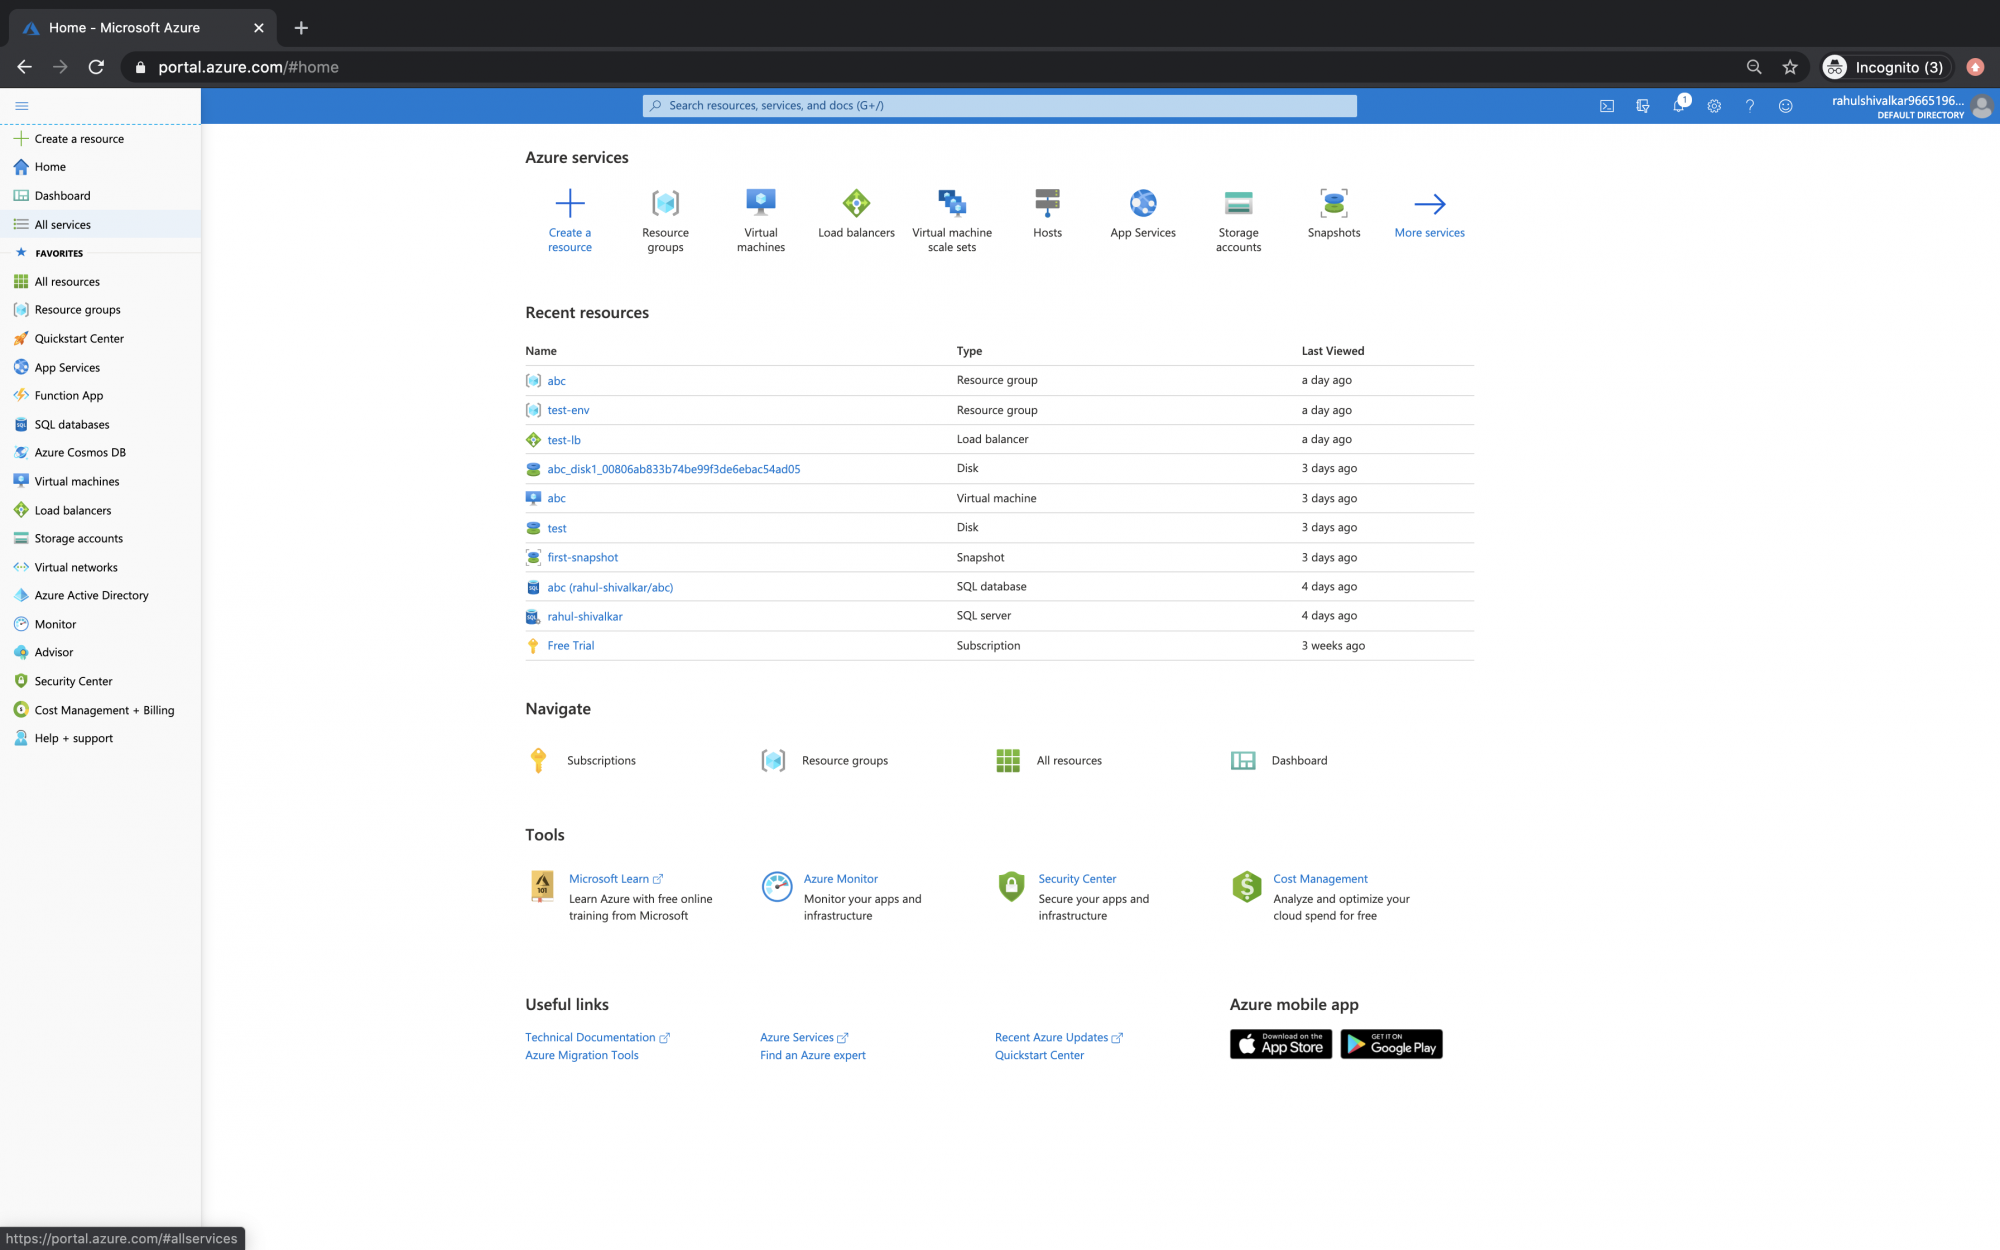Toggle the sidebar with the hamburger menu

(21, 105)
